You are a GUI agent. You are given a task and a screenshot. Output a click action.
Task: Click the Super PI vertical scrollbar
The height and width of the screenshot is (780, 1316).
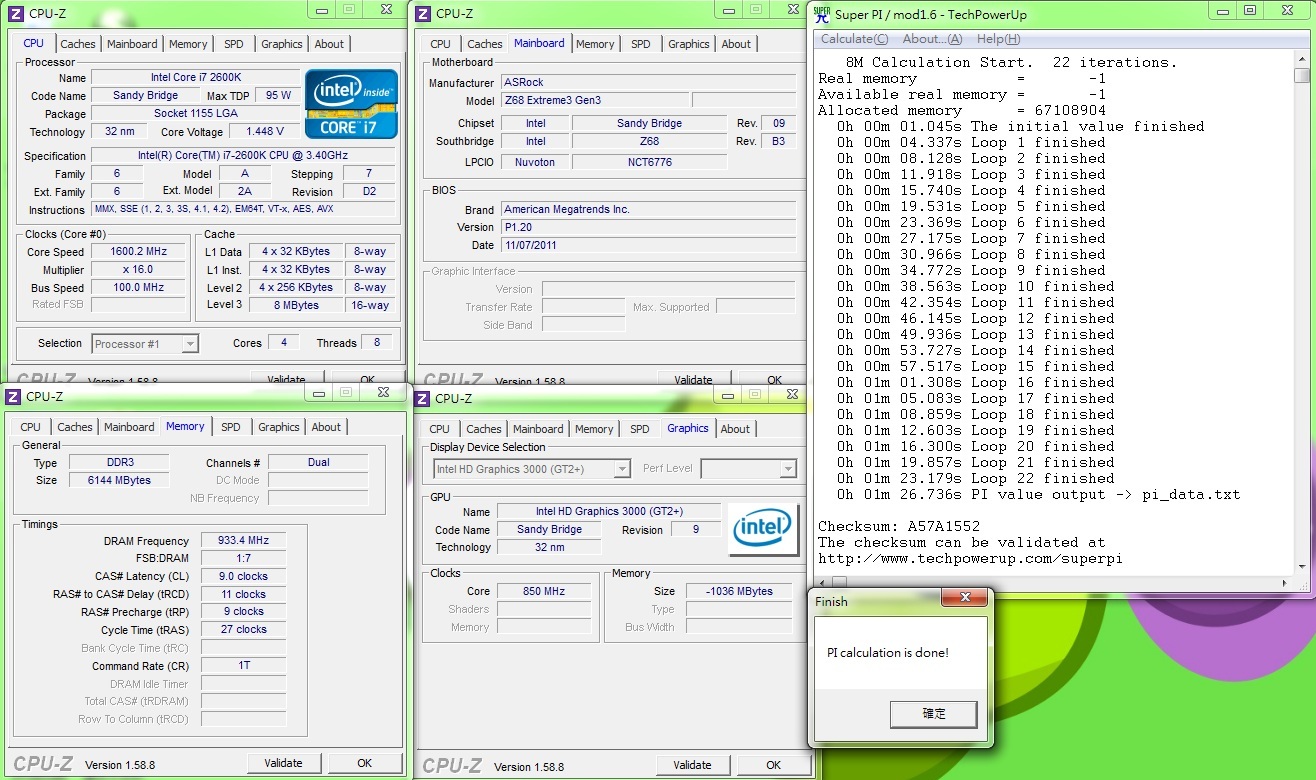tap(1301, 314)
